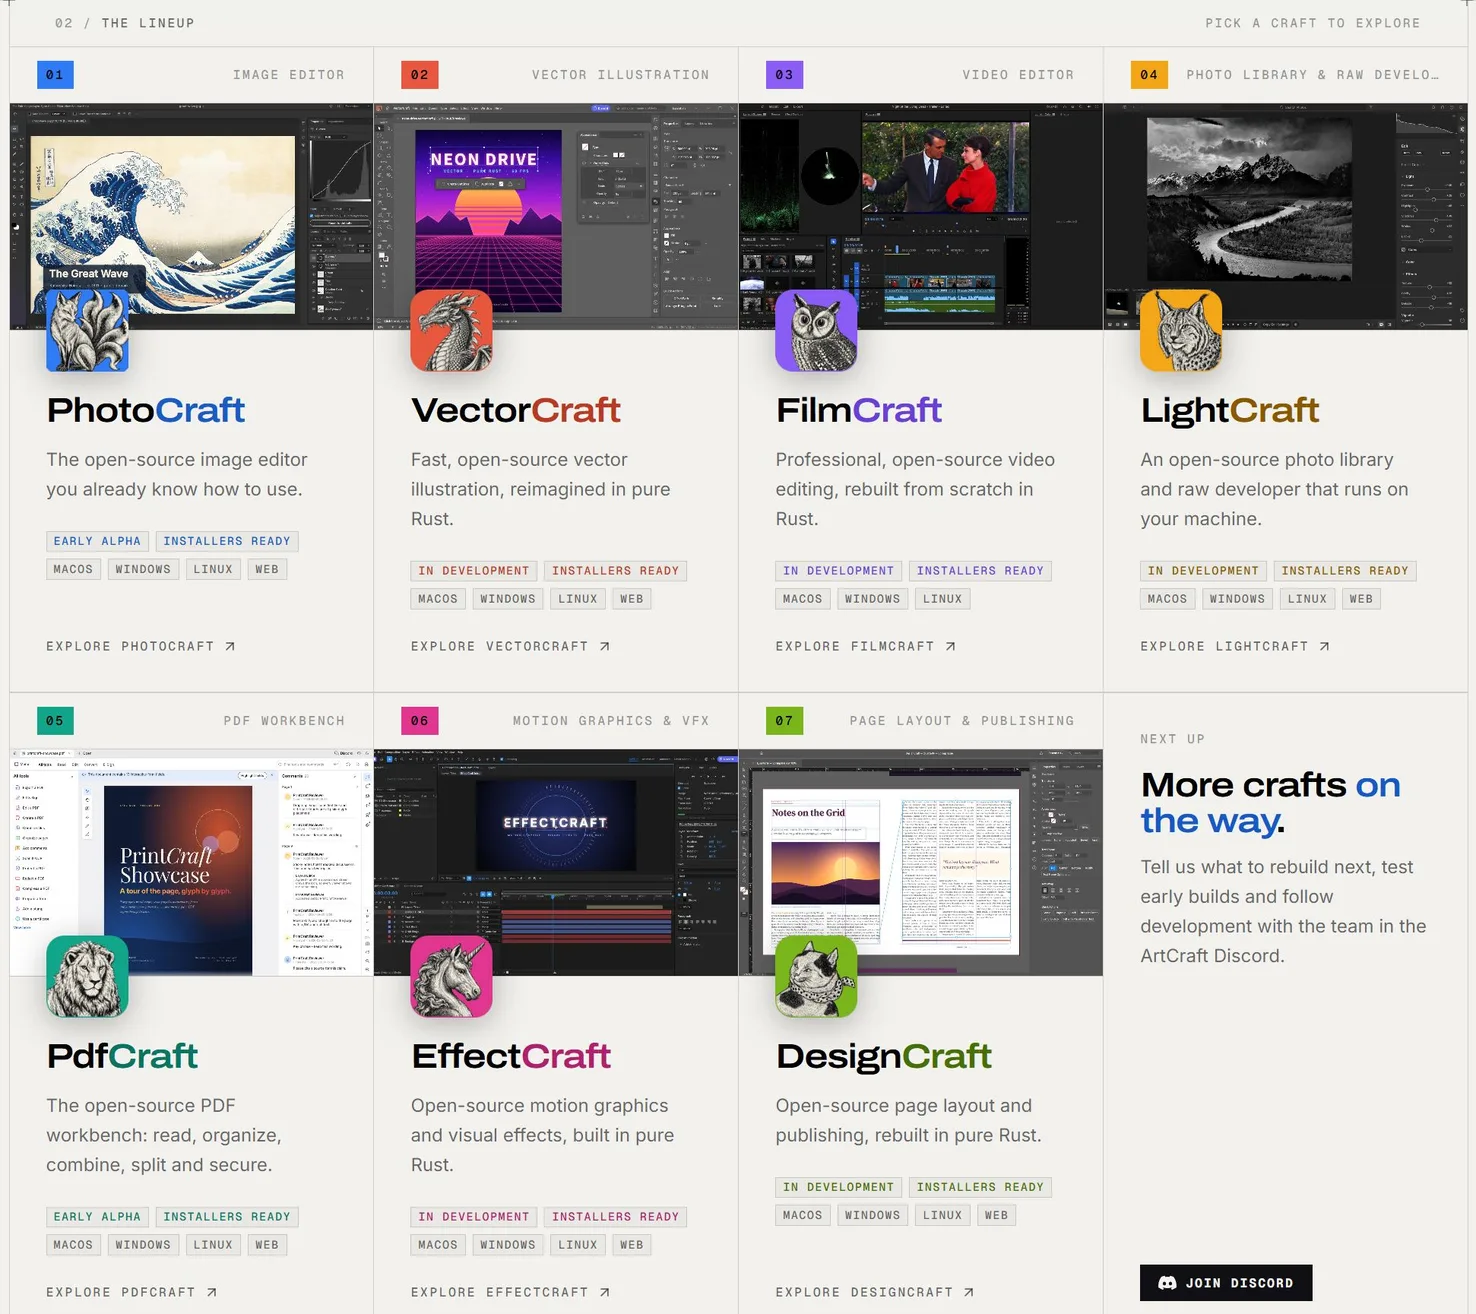Click the PhotoCraft fox app icon

click(x=87, y=331)
